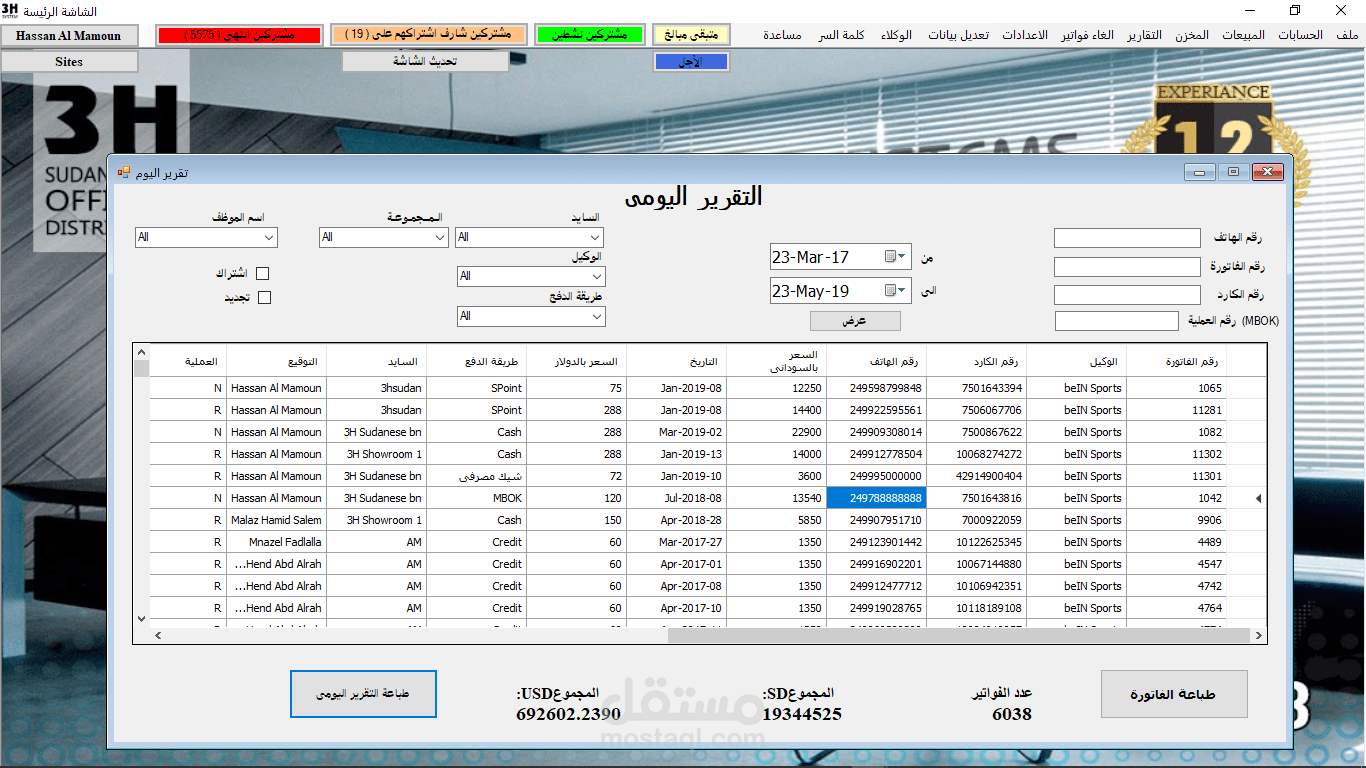1366x768 pixels.
Task: Click the رقم الفاتورة input field
Action: [1127, 267]
